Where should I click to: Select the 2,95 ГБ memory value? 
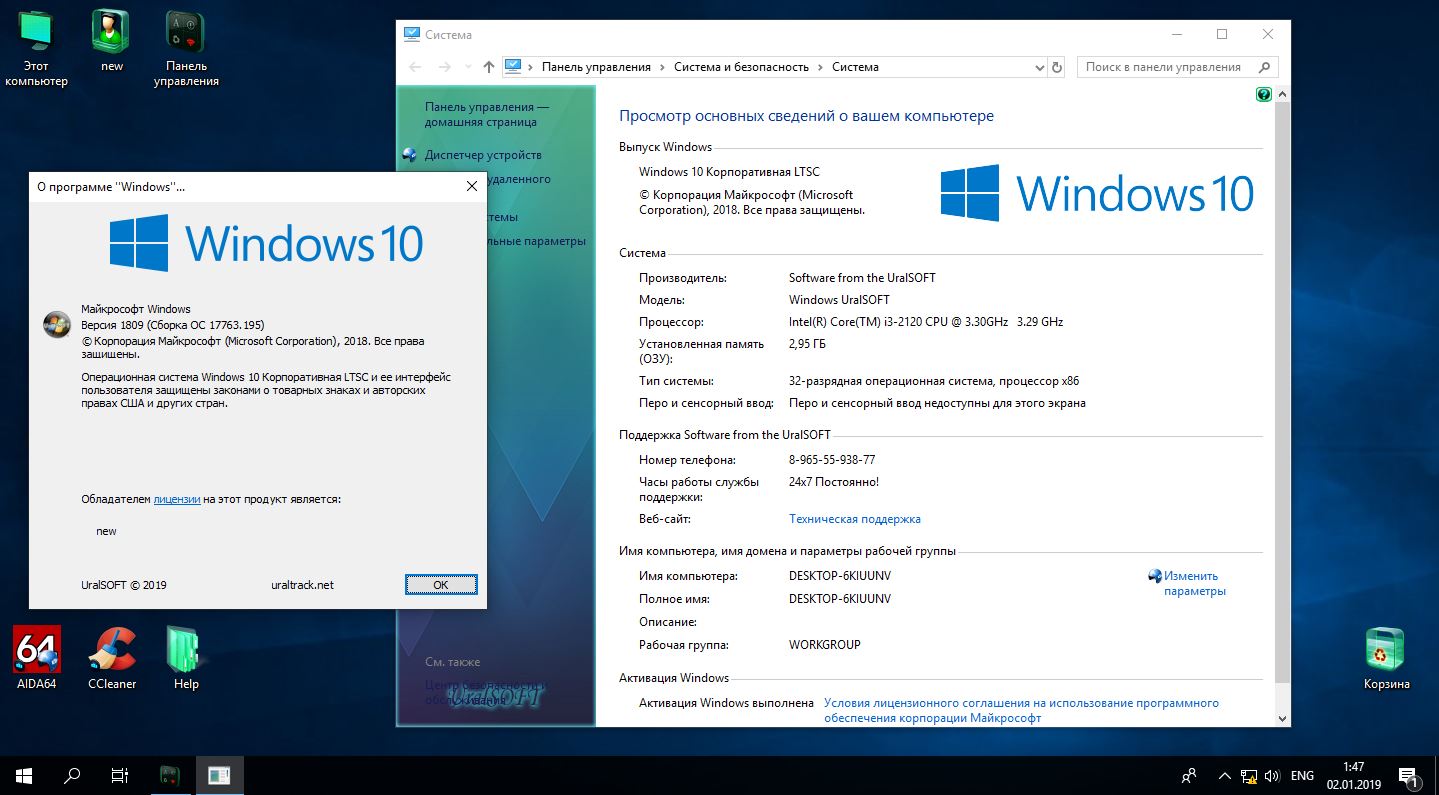point(807,344)
